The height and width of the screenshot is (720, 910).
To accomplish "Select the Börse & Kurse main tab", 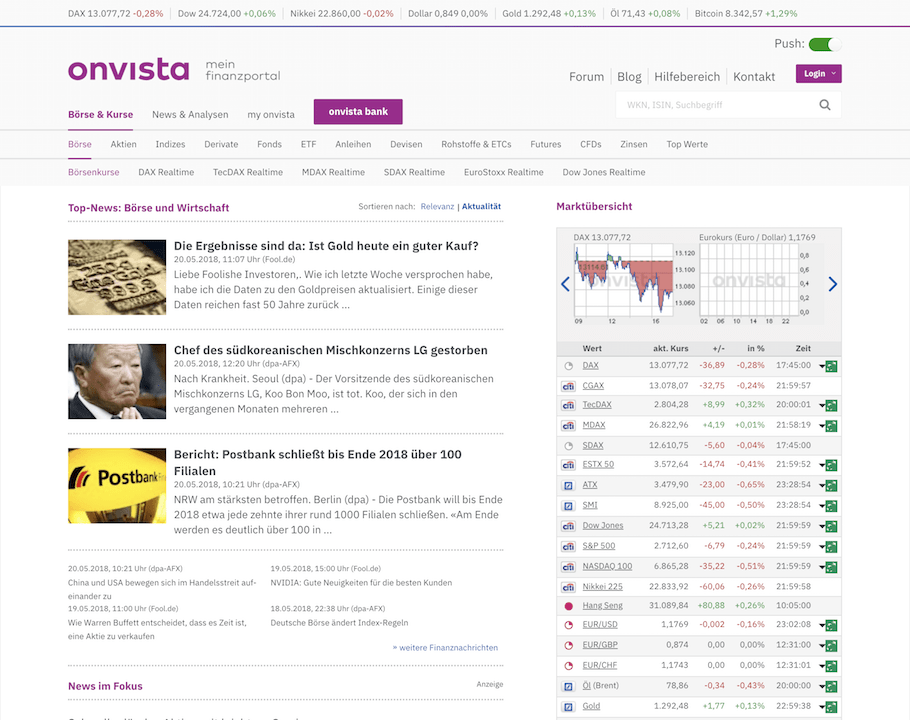I will 100,115.
